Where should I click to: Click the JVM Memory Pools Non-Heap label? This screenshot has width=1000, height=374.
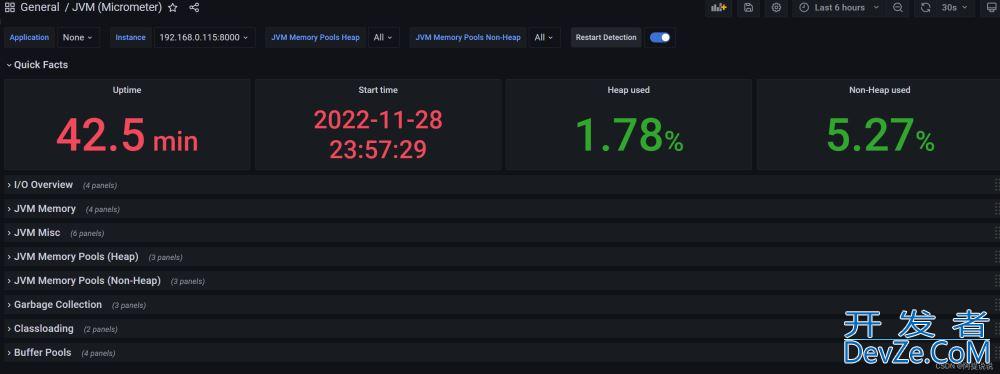coord(468,37)
